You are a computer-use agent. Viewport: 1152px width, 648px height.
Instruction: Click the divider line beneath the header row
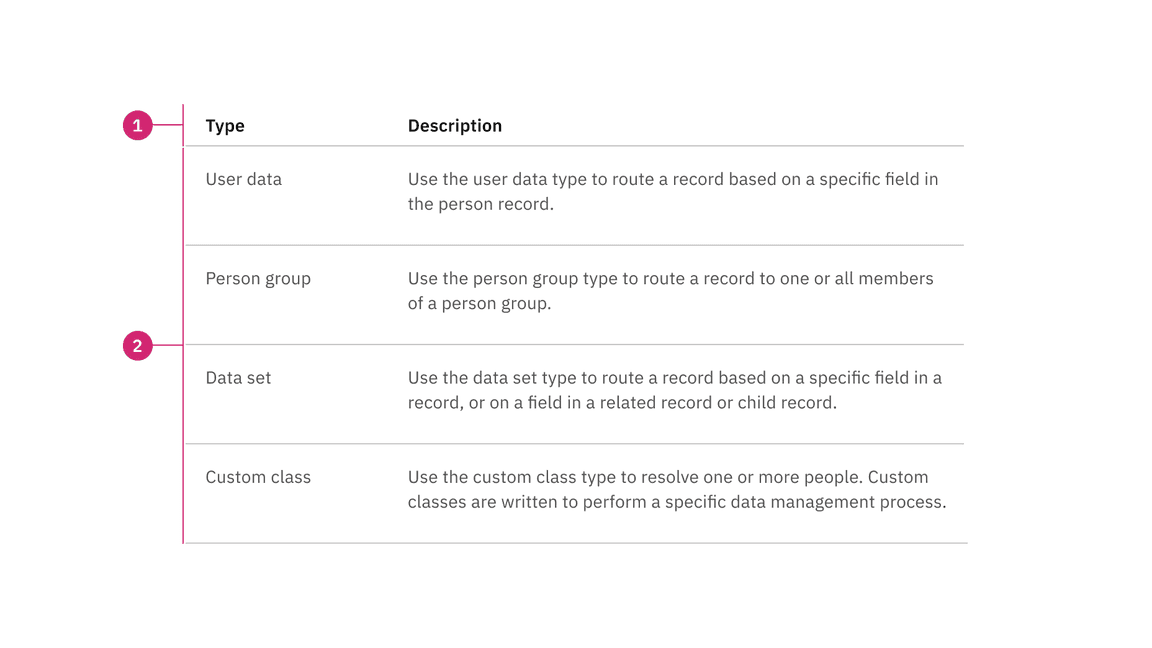click(x=574, y=146)
